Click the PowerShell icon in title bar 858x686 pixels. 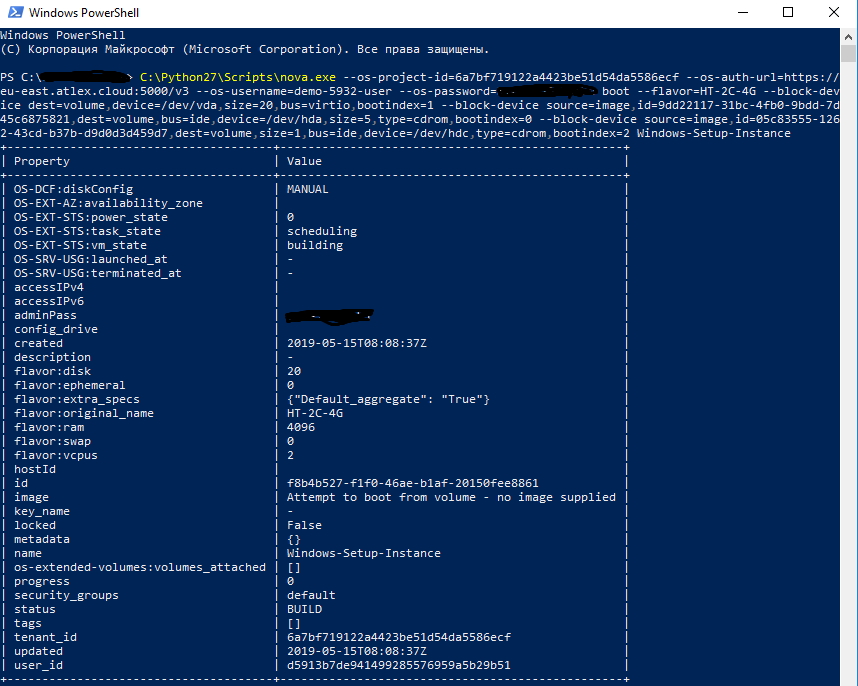point(15,12)
